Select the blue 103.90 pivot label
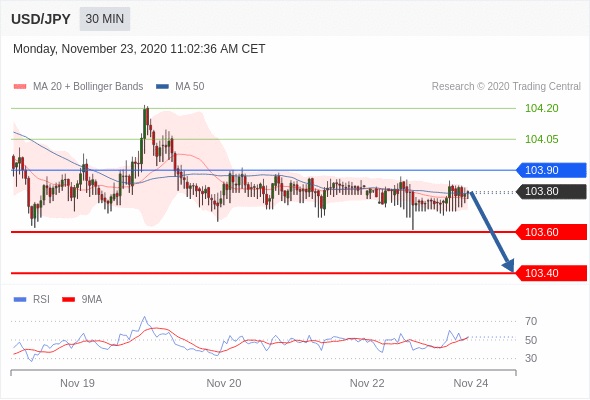Image resolution: width=590 pixels, height=400 pixels. coord(550,170)
